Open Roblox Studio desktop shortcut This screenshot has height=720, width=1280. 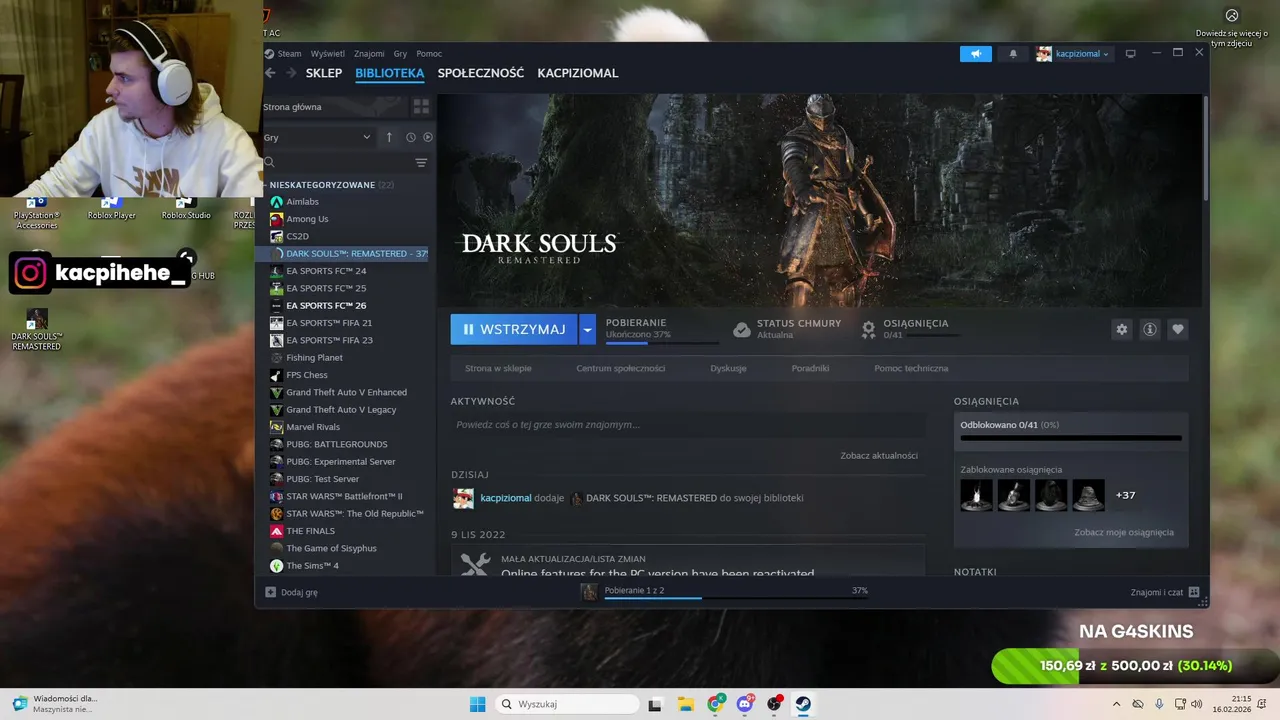click(186, 207)
